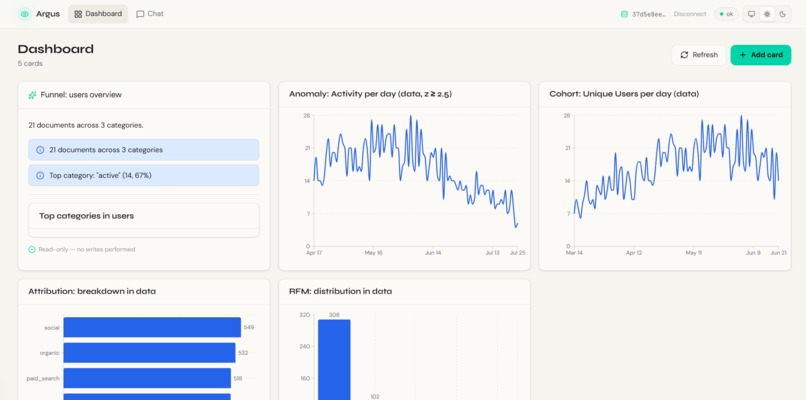Click the Dashboard page heading
This screenshot has height=400, width=806.
(x=56, y=49)
